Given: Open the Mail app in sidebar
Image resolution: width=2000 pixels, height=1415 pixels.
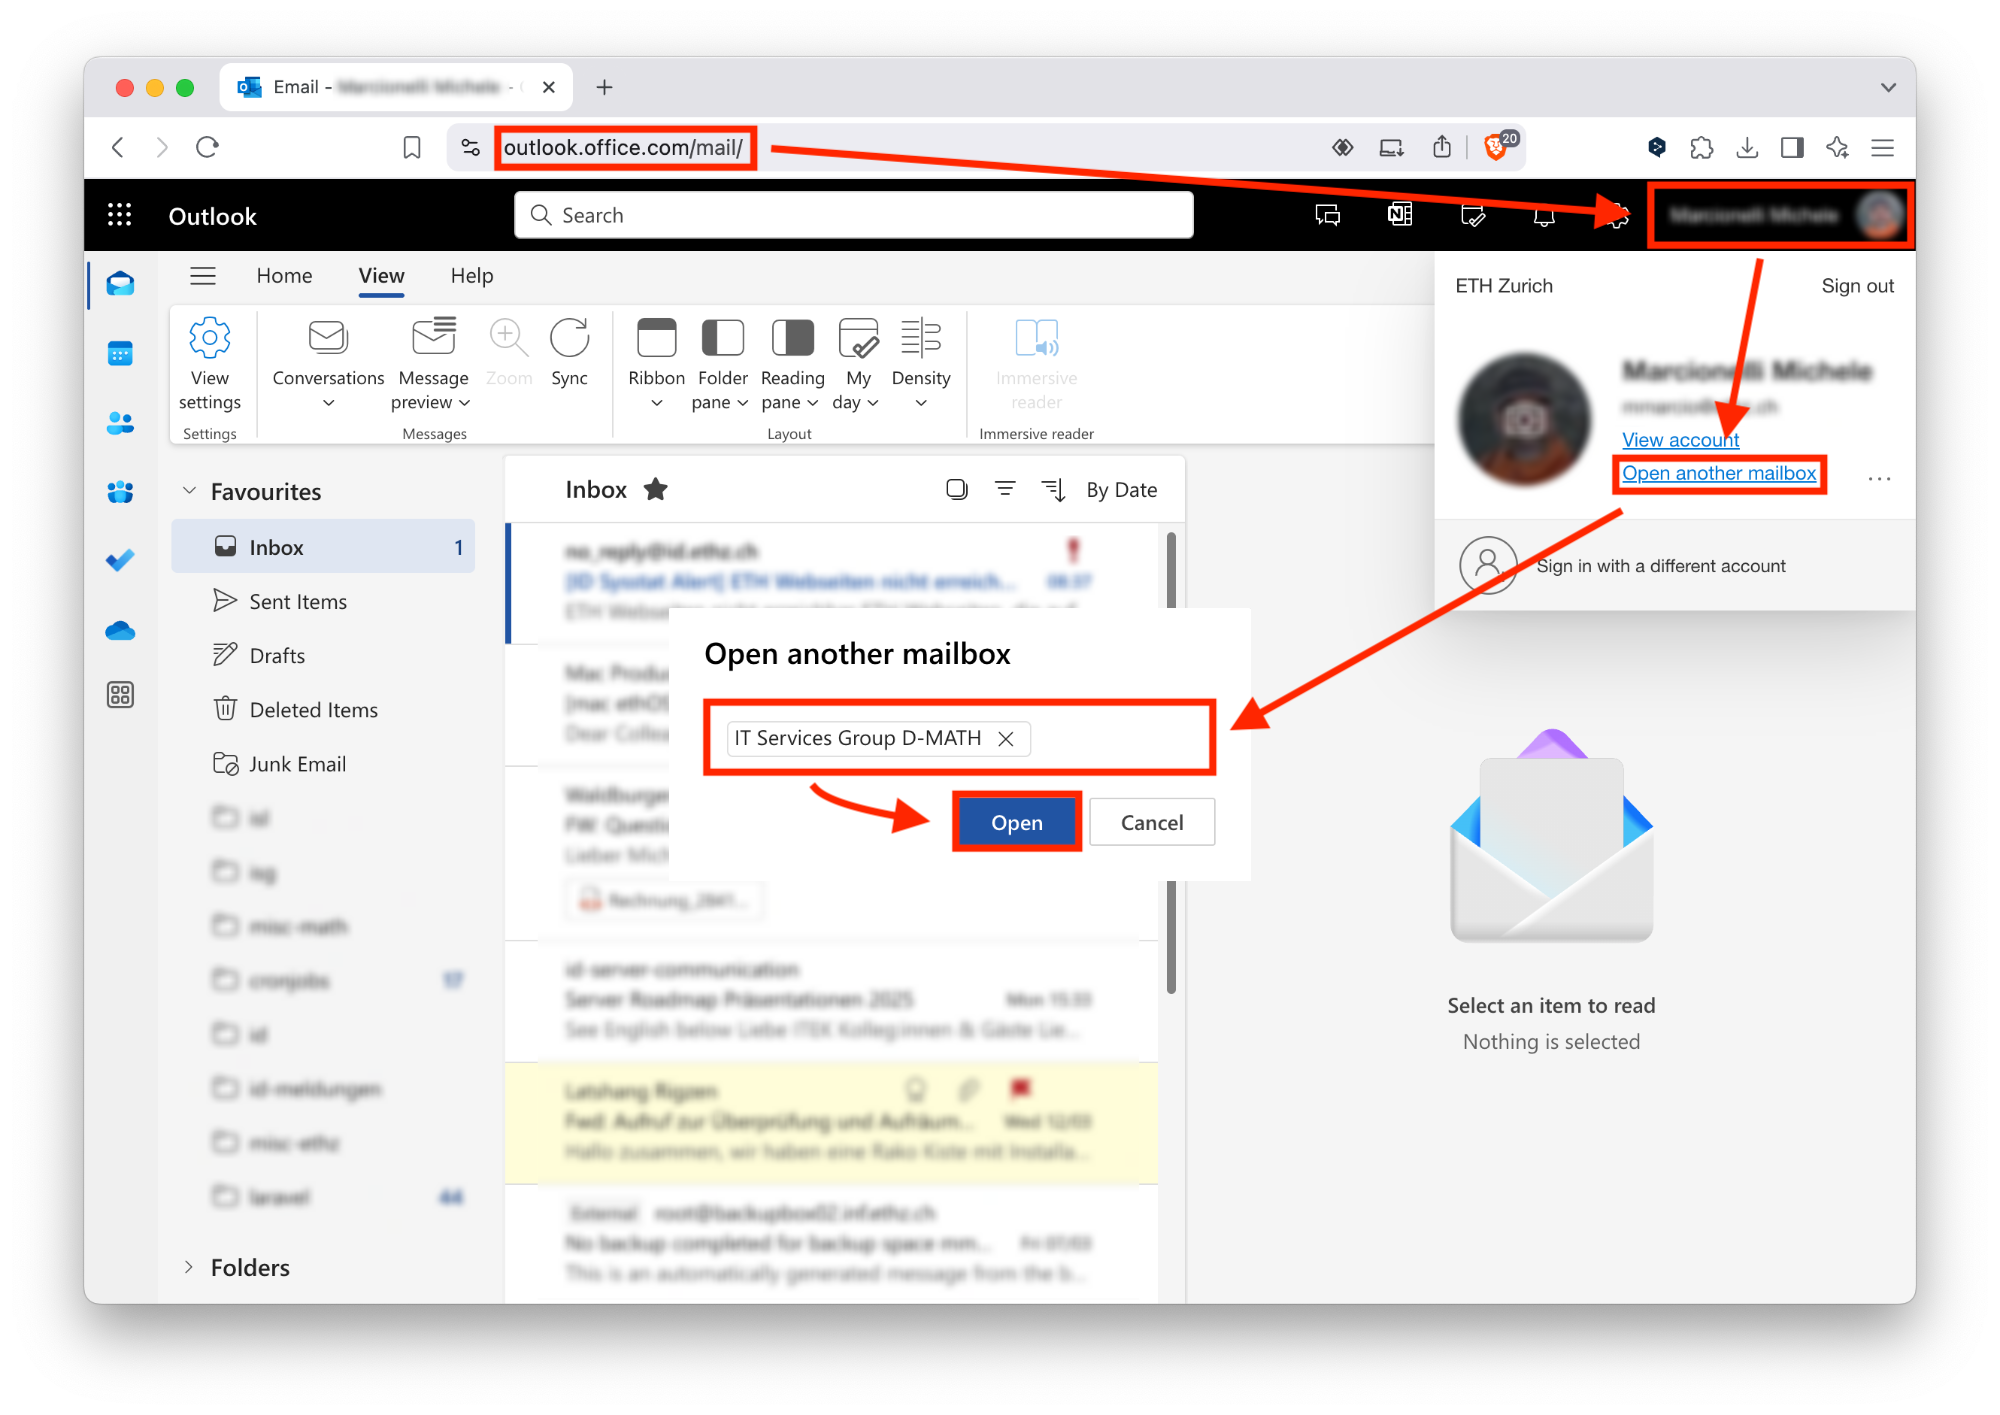Looking at the screenshot, I should (x=120, y=284).
